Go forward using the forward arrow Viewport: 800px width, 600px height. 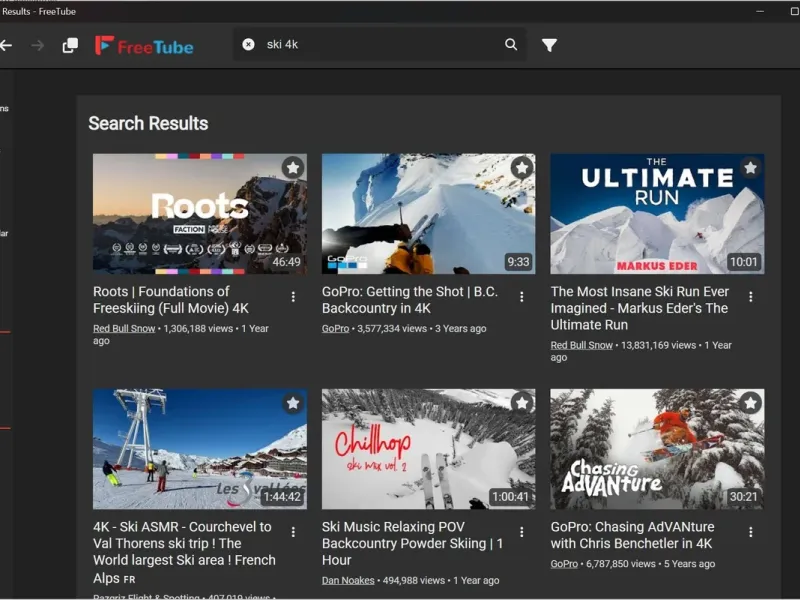click(37, 45)
